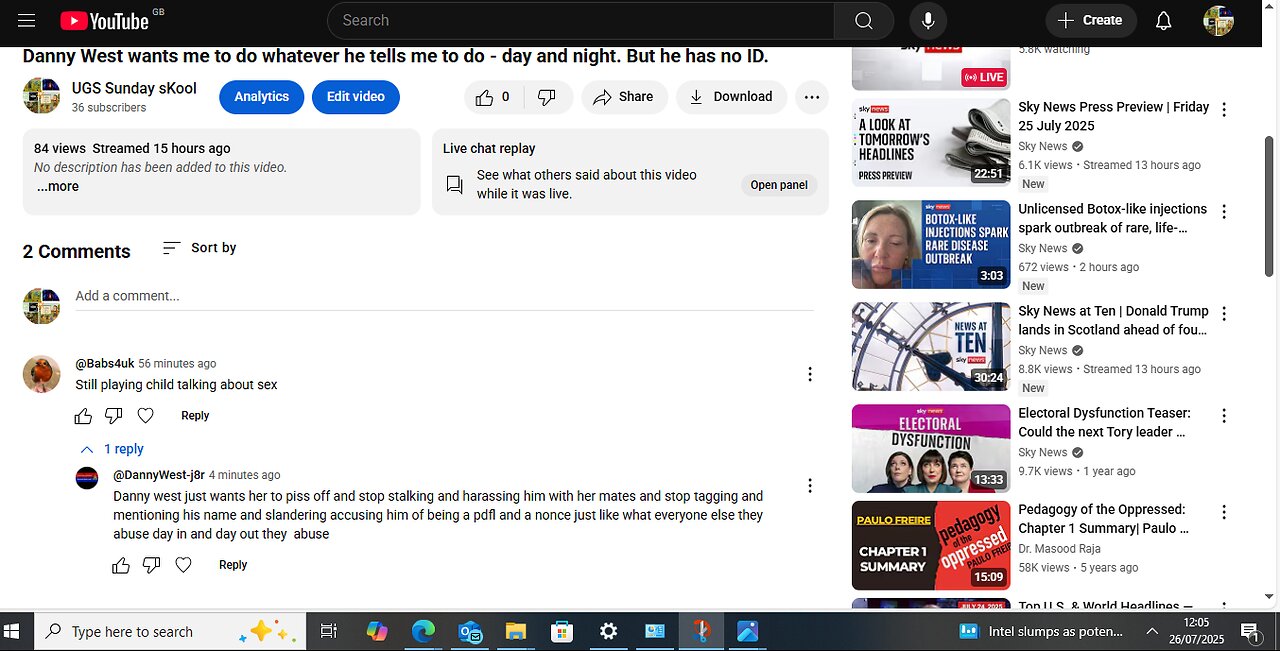
Task: Open Sky News Press Preview video title
Action: pos(1114,116)
